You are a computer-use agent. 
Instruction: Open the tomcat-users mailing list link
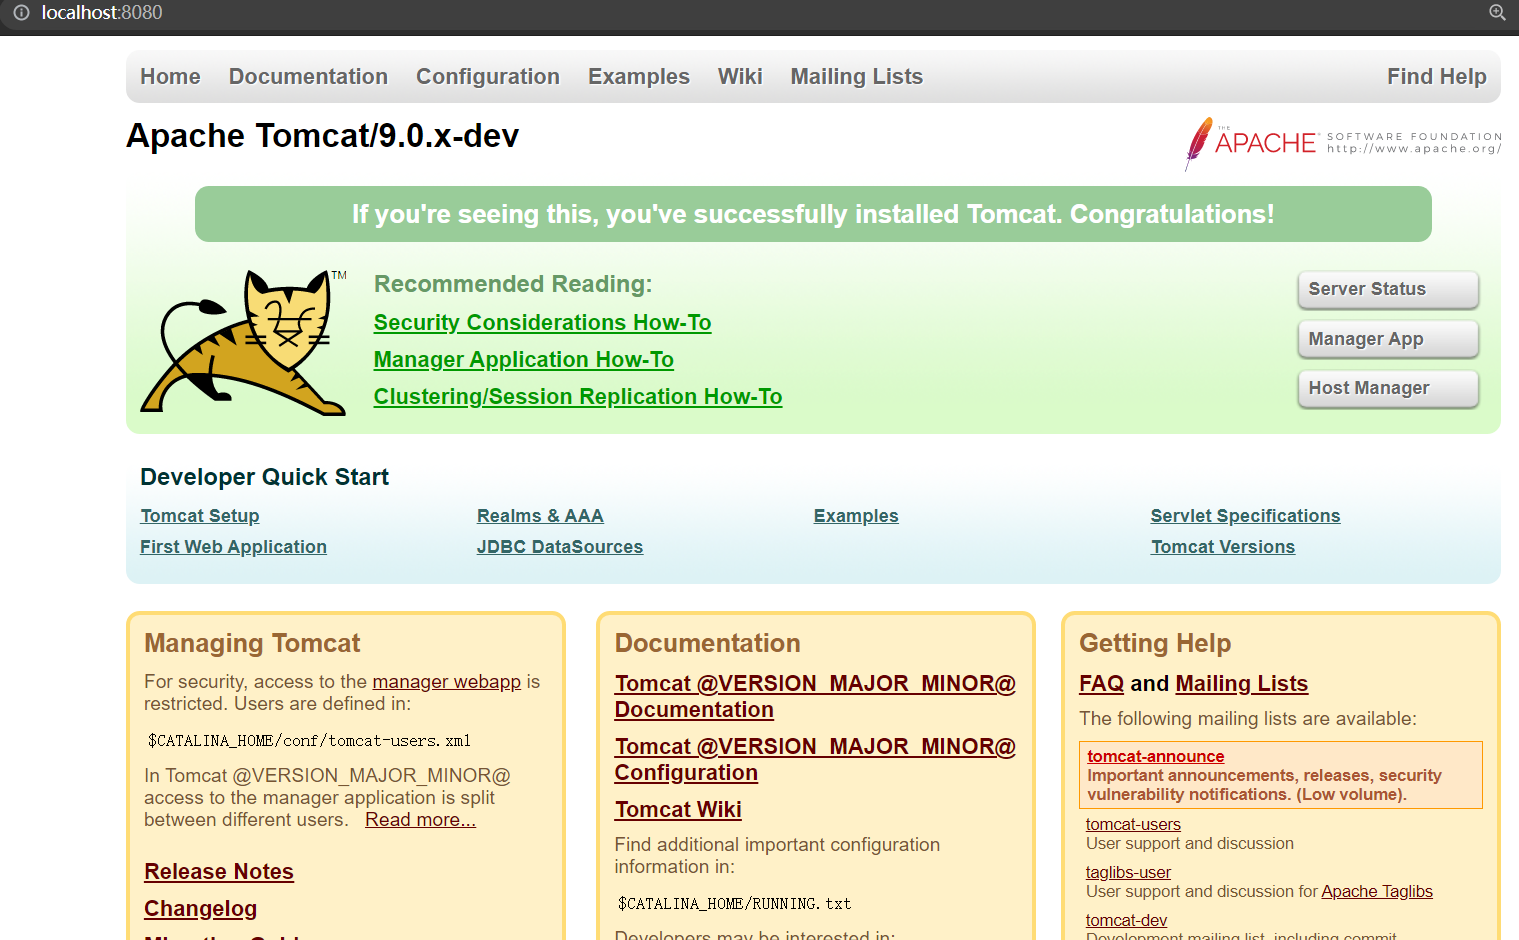1133,825
